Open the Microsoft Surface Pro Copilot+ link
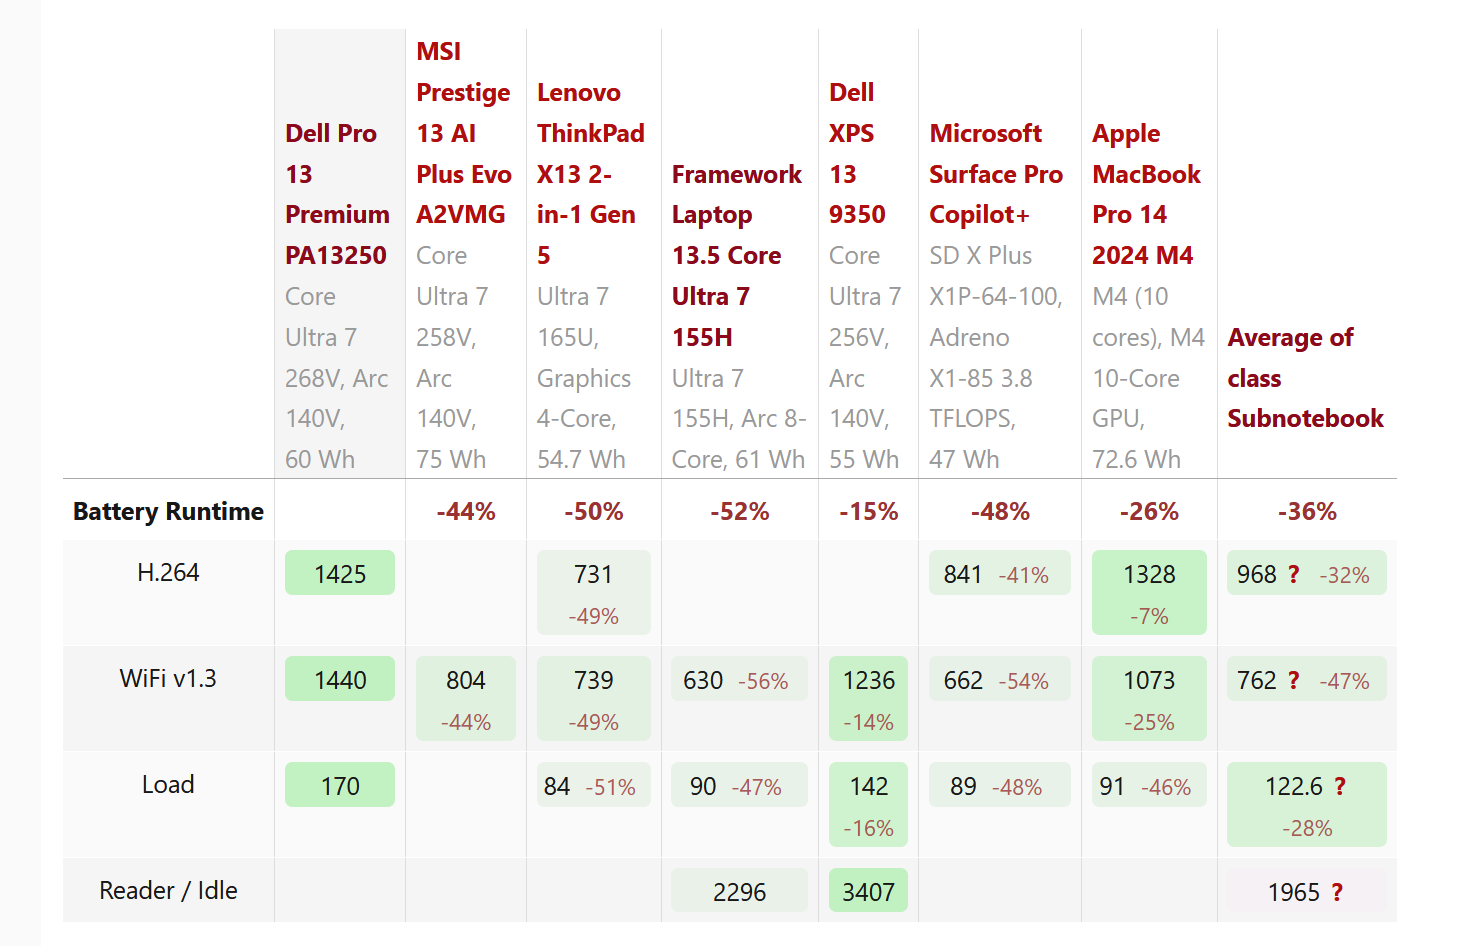 pos(995,174)
